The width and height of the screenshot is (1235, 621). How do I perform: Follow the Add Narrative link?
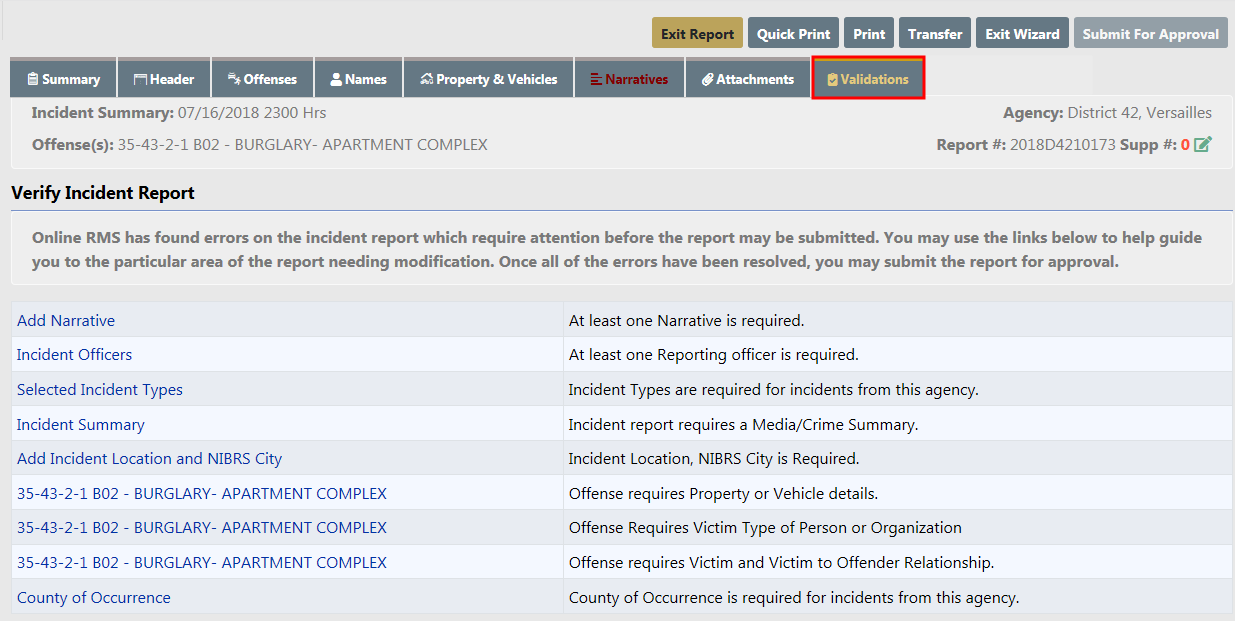pos(66,321)
